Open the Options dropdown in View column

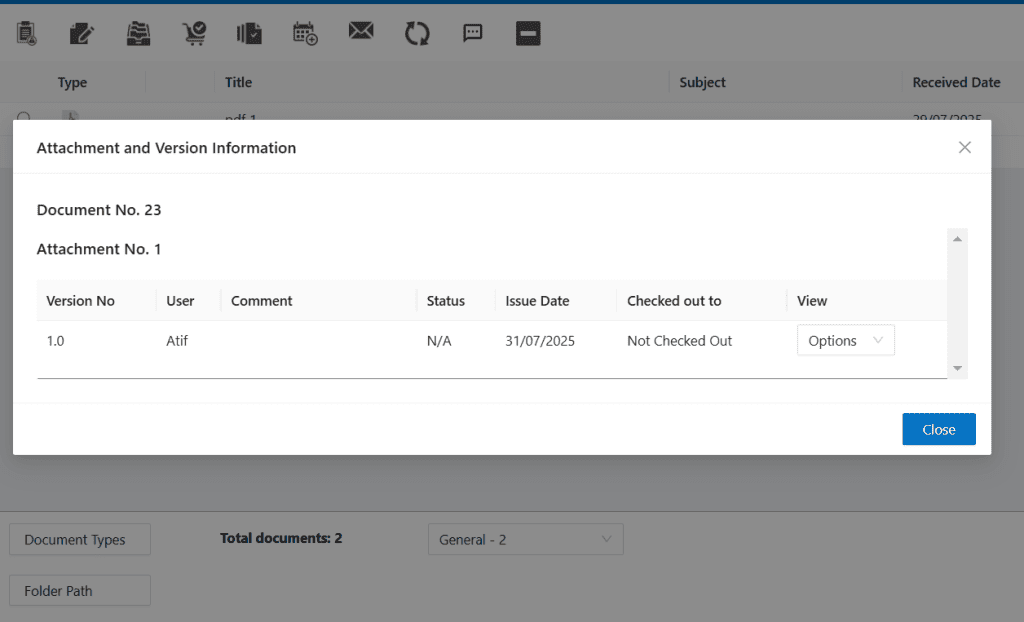[845, 341]
